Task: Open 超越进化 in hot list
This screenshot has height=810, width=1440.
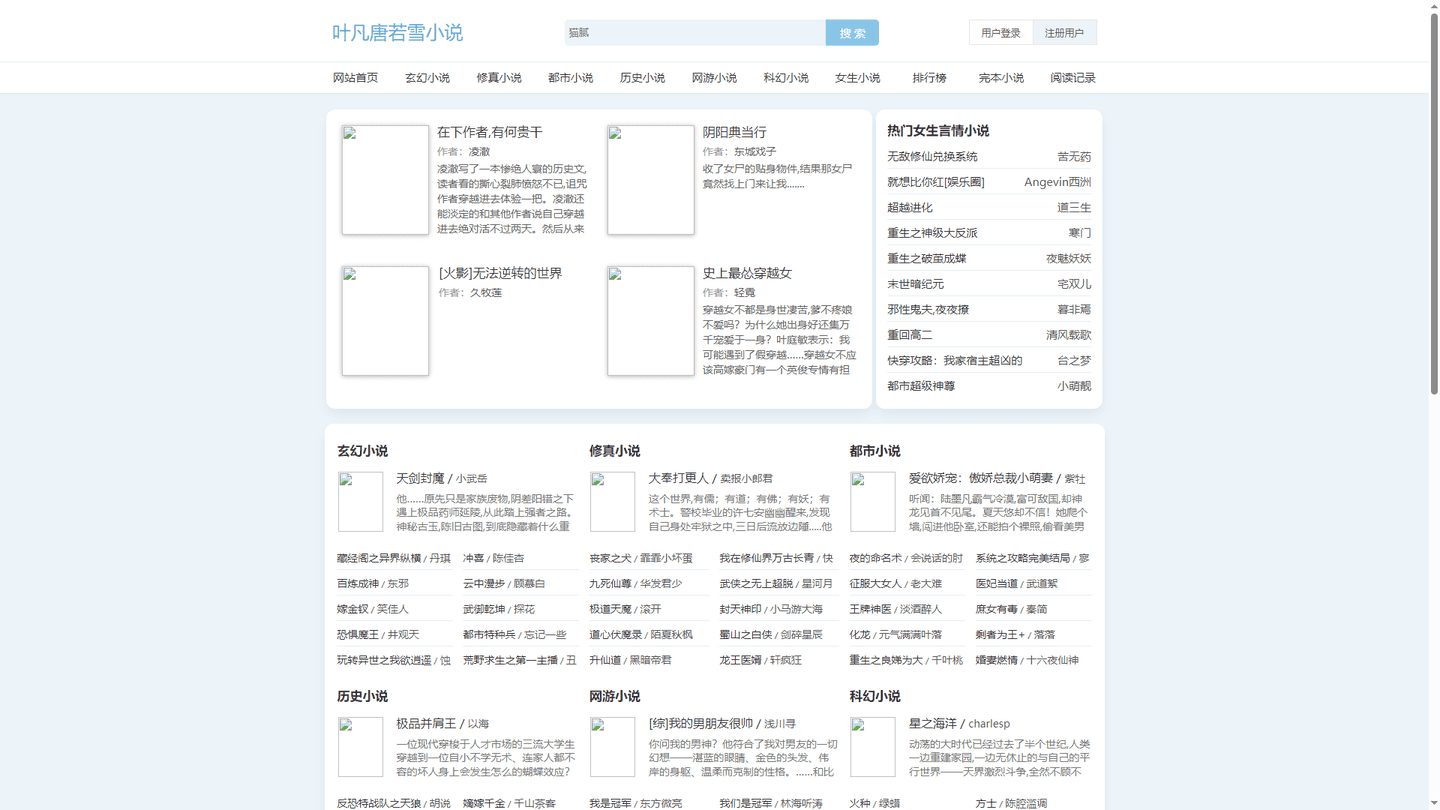Action: click(910, 208)
